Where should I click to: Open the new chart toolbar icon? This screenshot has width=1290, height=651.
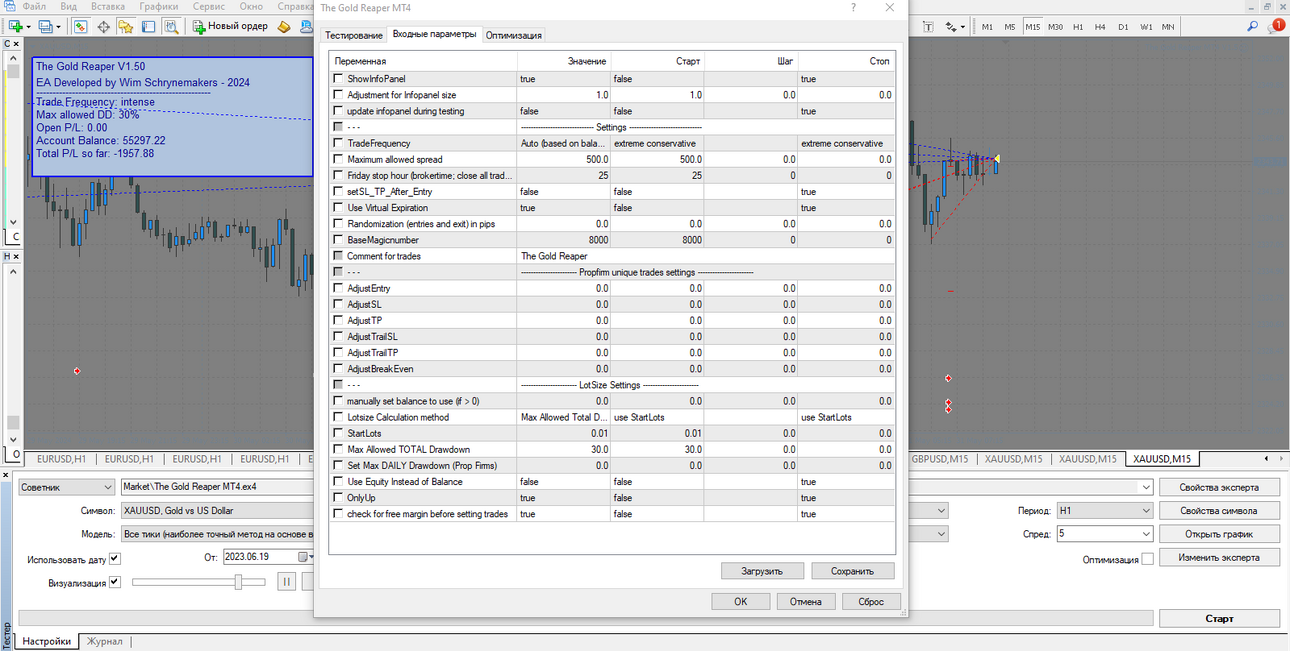[x=17, y=26]
